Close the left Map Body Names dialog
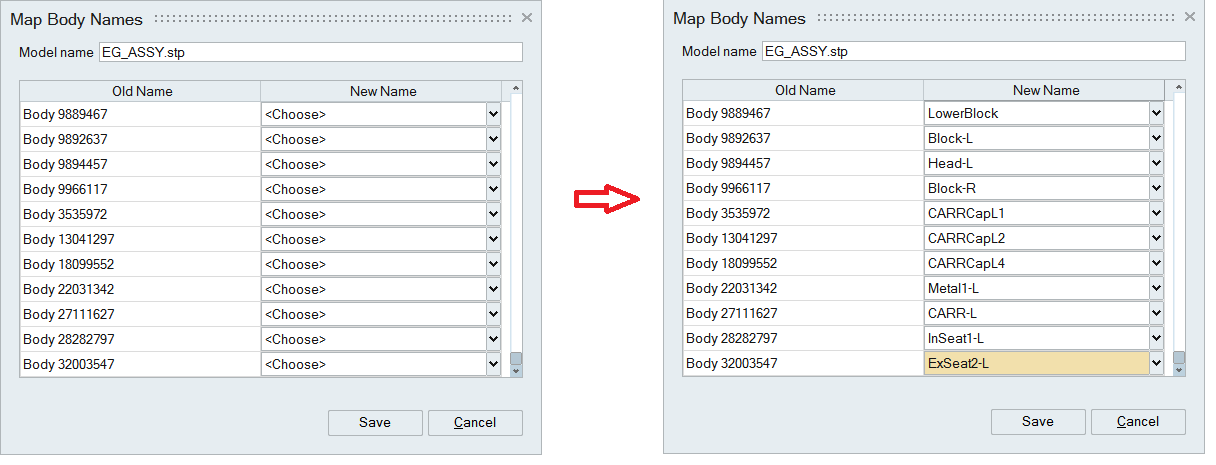 [x=527, y=18]
